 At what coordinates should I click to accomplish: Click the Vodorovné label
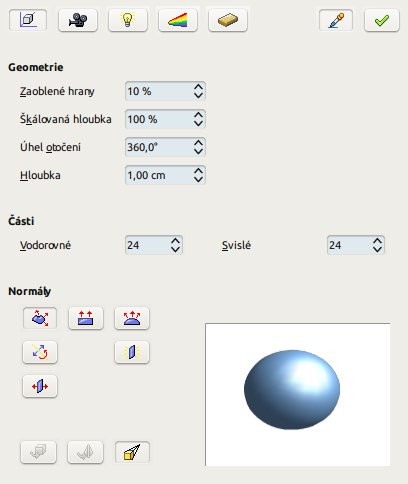point(45,245)
